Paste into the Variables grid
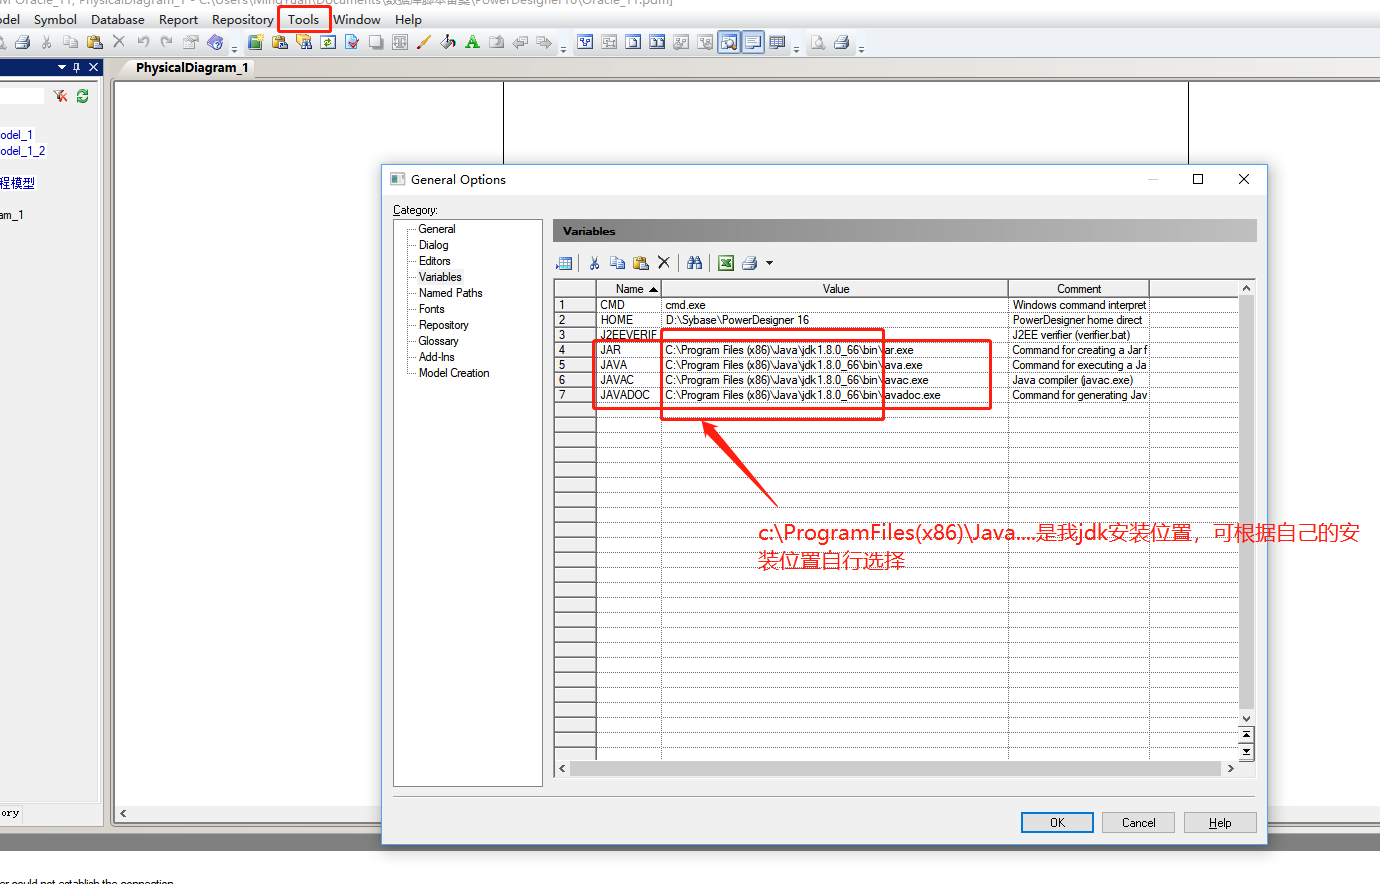This screenshot has height=884, width=1380. coord(641,262)
